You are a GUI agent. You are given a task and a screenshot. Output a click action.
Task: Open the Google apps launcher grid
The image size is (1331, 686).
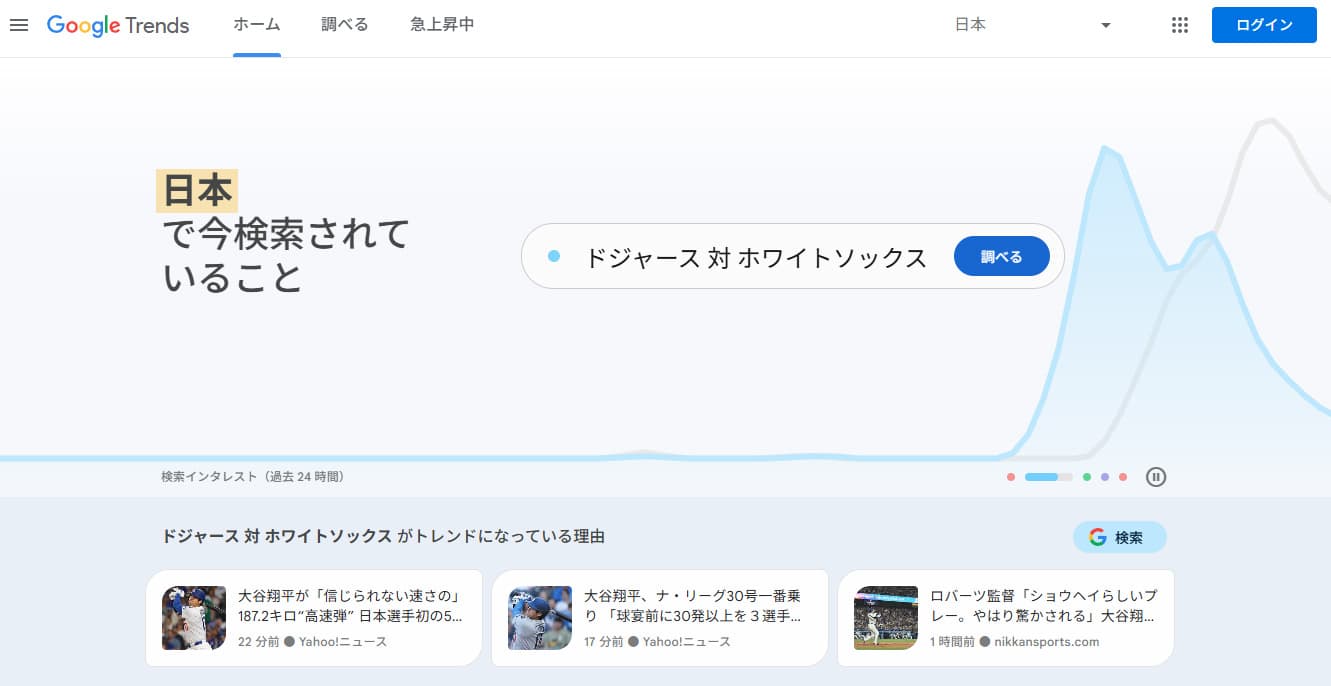1179,25
